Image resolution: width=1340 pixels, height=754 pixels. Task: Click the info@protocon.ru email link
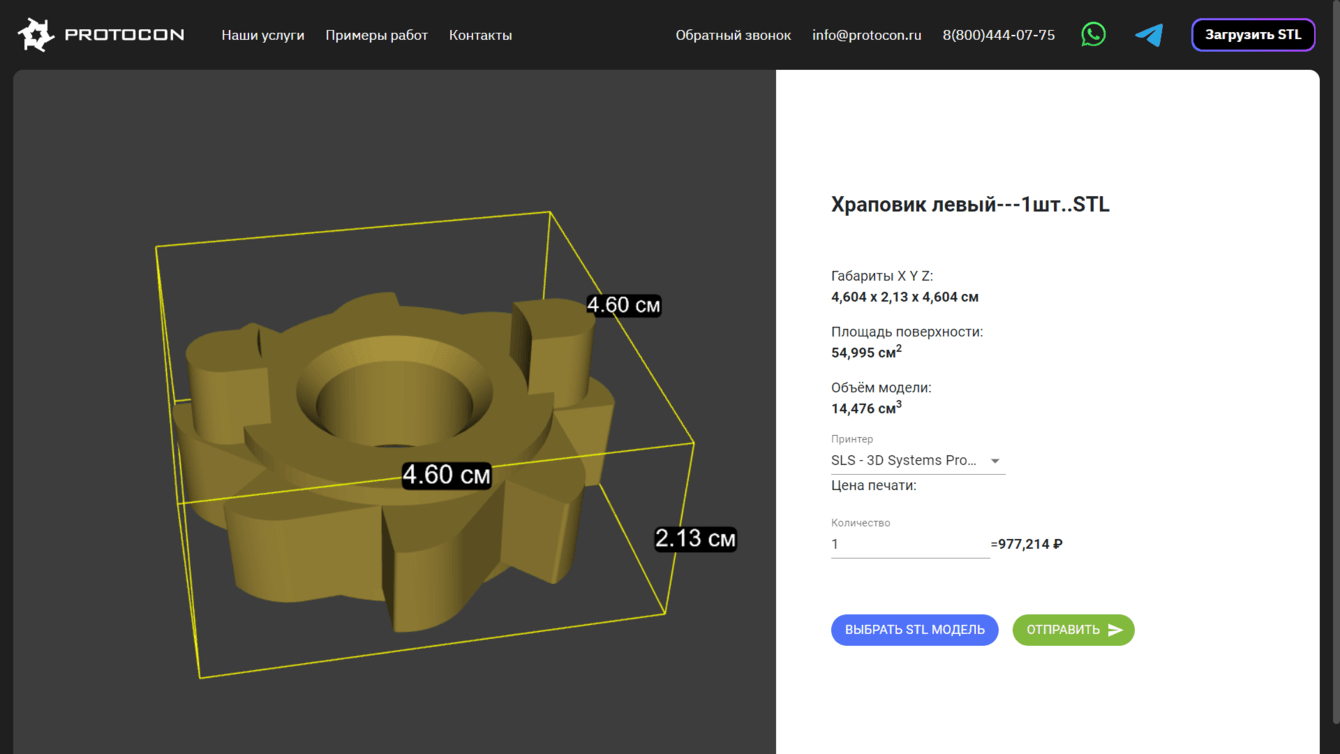[867, 35]
